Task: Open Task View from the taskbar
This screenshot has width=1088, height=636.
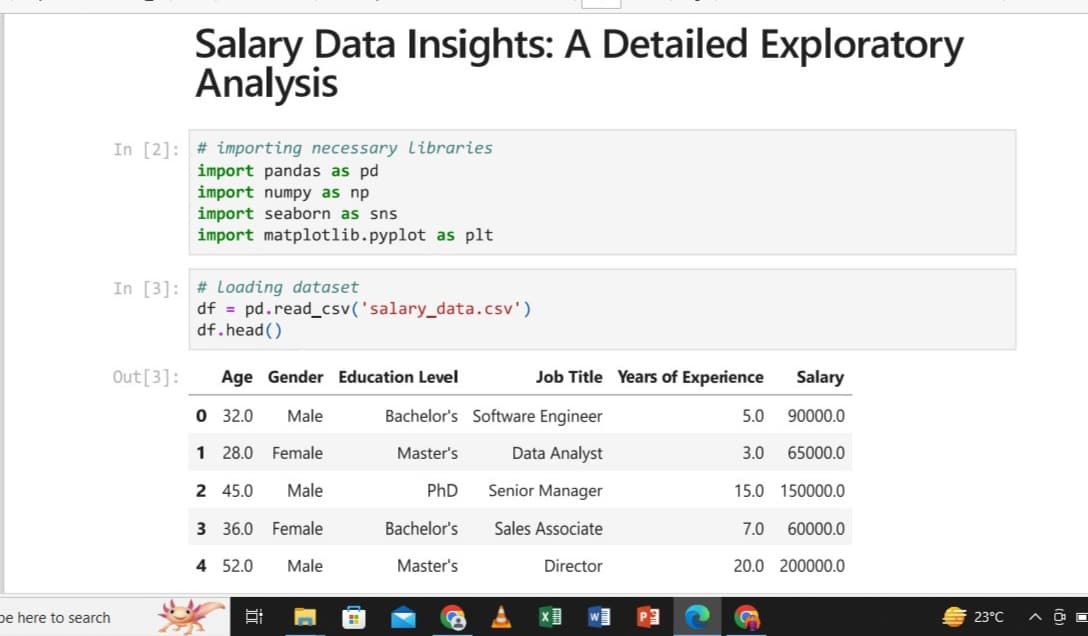Action: coord(252,618)
